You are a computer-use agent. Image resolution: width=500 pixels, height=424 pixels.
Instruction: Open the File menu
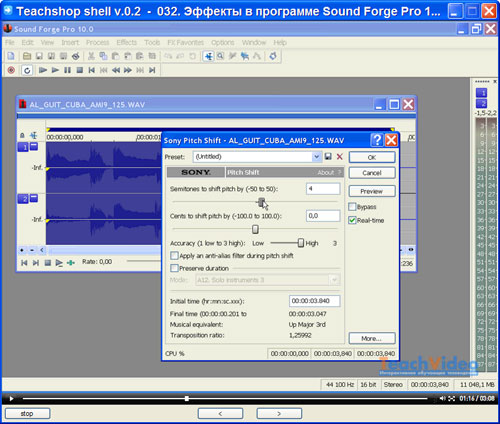click(10, 42)
